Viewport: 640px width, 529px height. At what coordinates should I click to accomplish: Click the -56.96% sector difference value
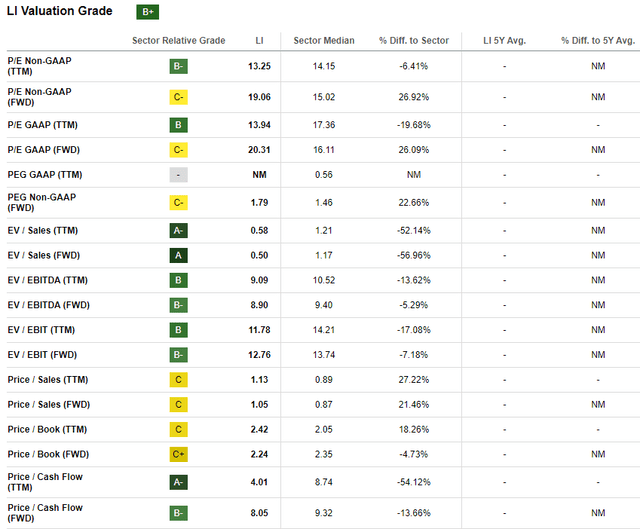413,256
